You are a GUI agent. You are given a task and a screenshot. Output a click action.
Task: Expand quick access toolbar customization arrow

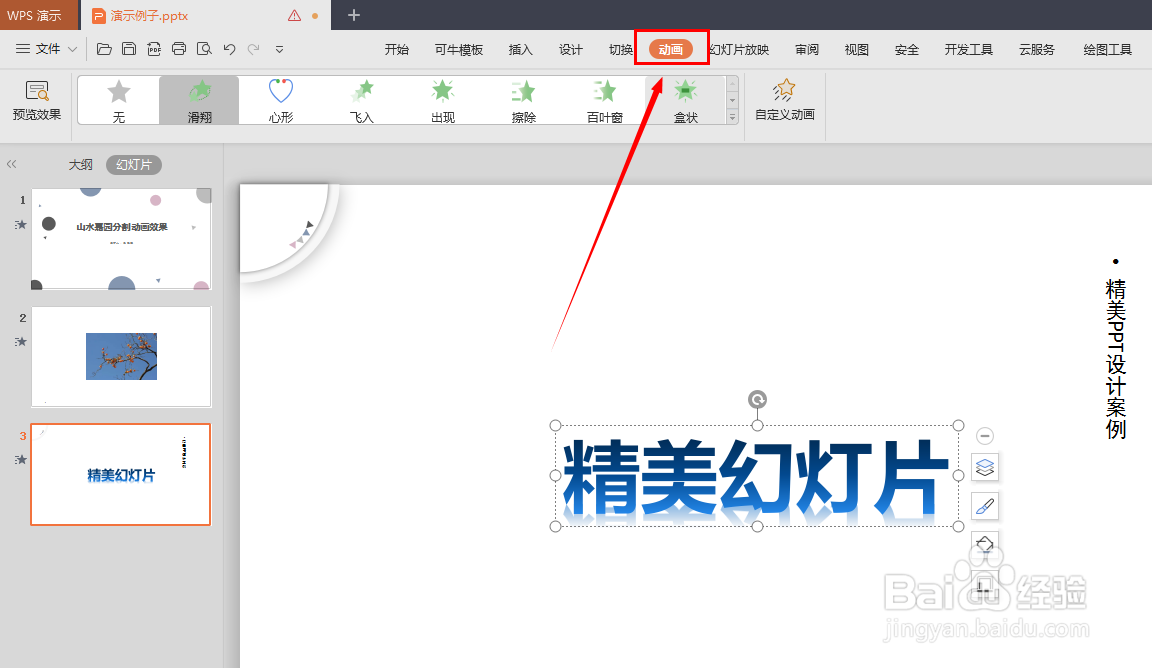[279, 50]
